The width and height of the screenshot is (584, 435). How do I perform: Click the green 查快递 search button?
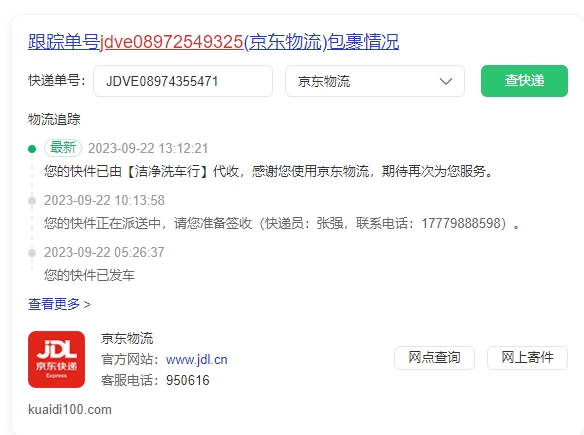(x=524, y=81)
